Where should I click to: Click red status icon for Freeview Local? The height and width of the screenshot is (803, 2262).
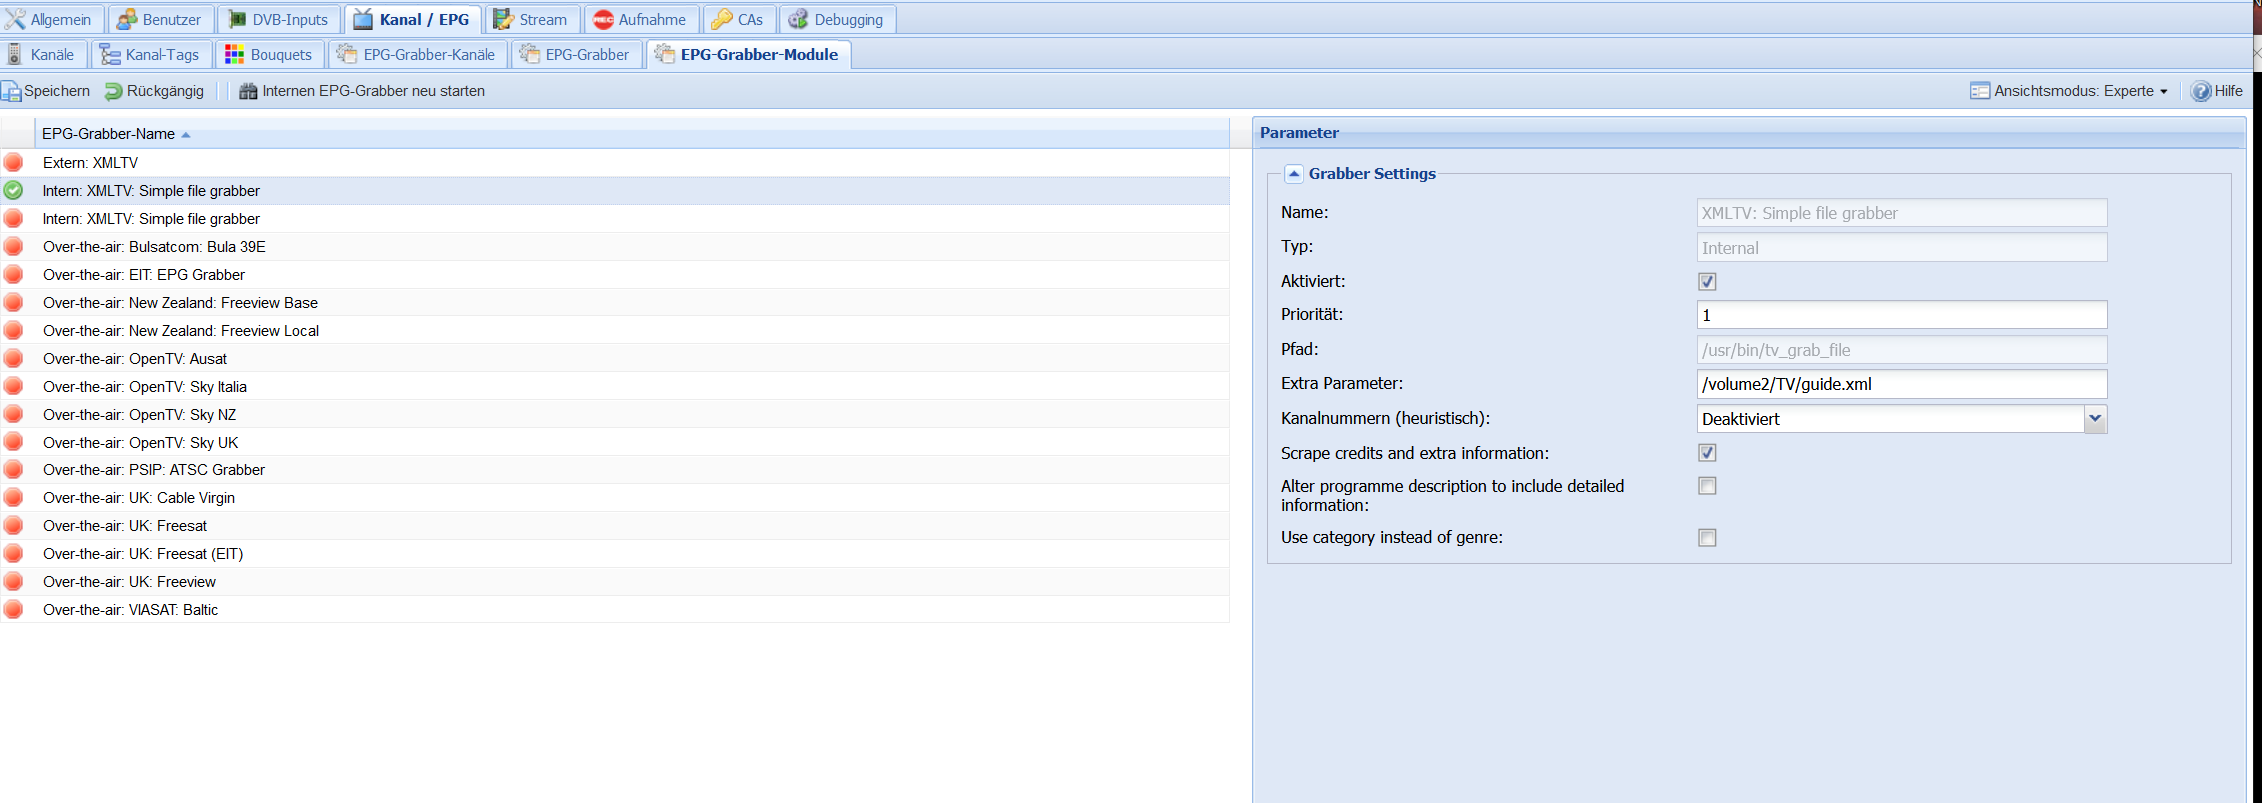(x=13, y=330)
